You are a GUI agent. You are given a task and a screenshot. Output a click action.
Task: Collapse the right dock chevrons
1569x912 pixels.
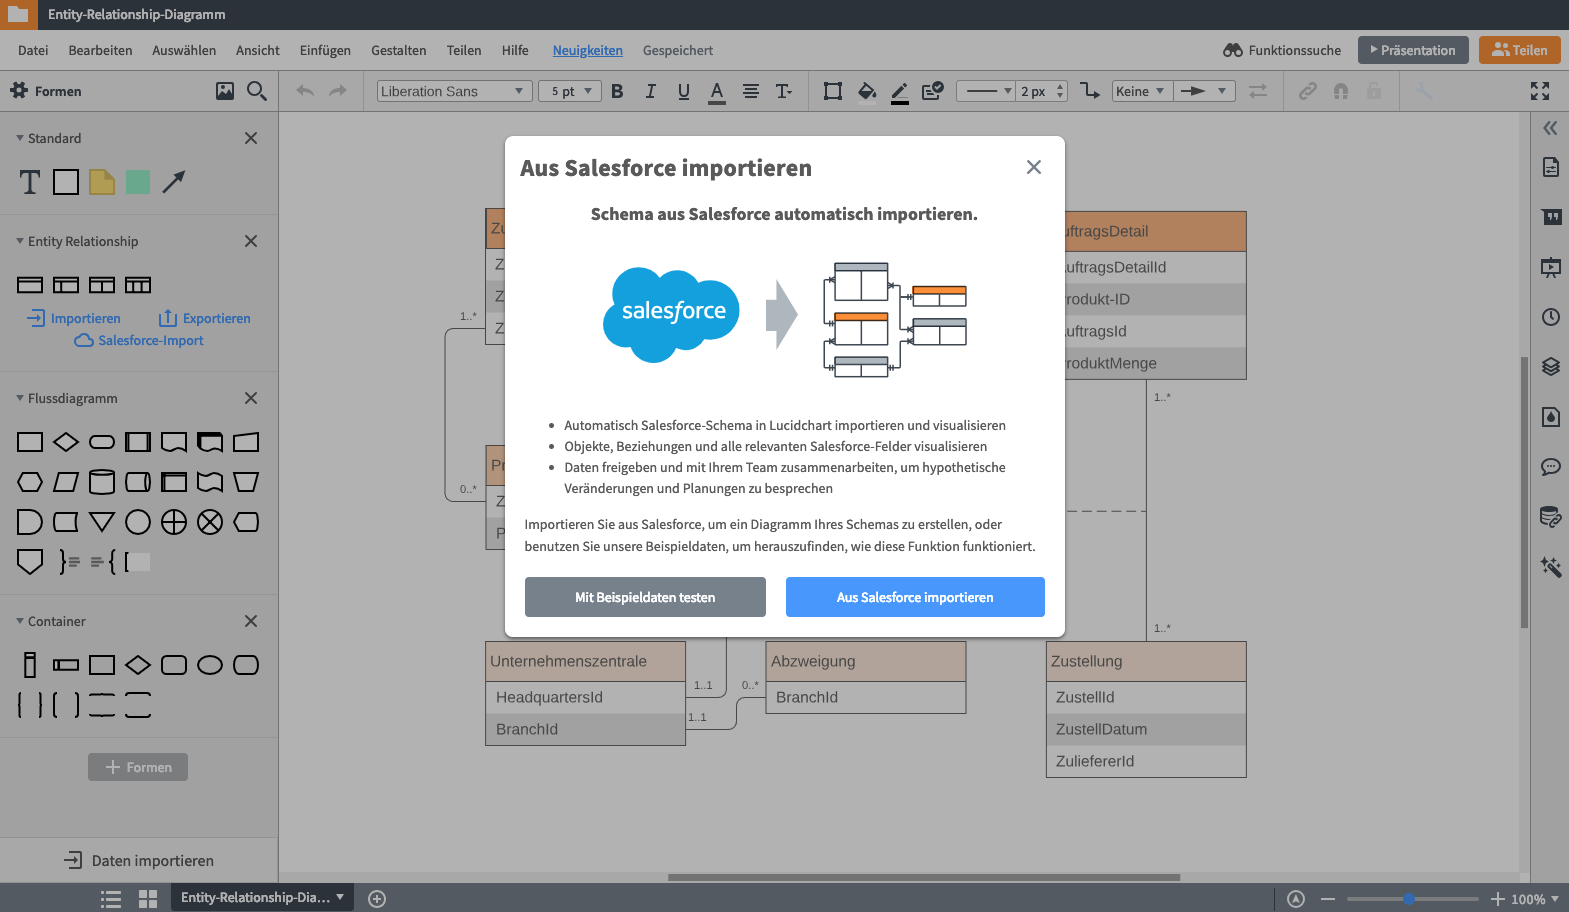click(x=1550, y=128)
